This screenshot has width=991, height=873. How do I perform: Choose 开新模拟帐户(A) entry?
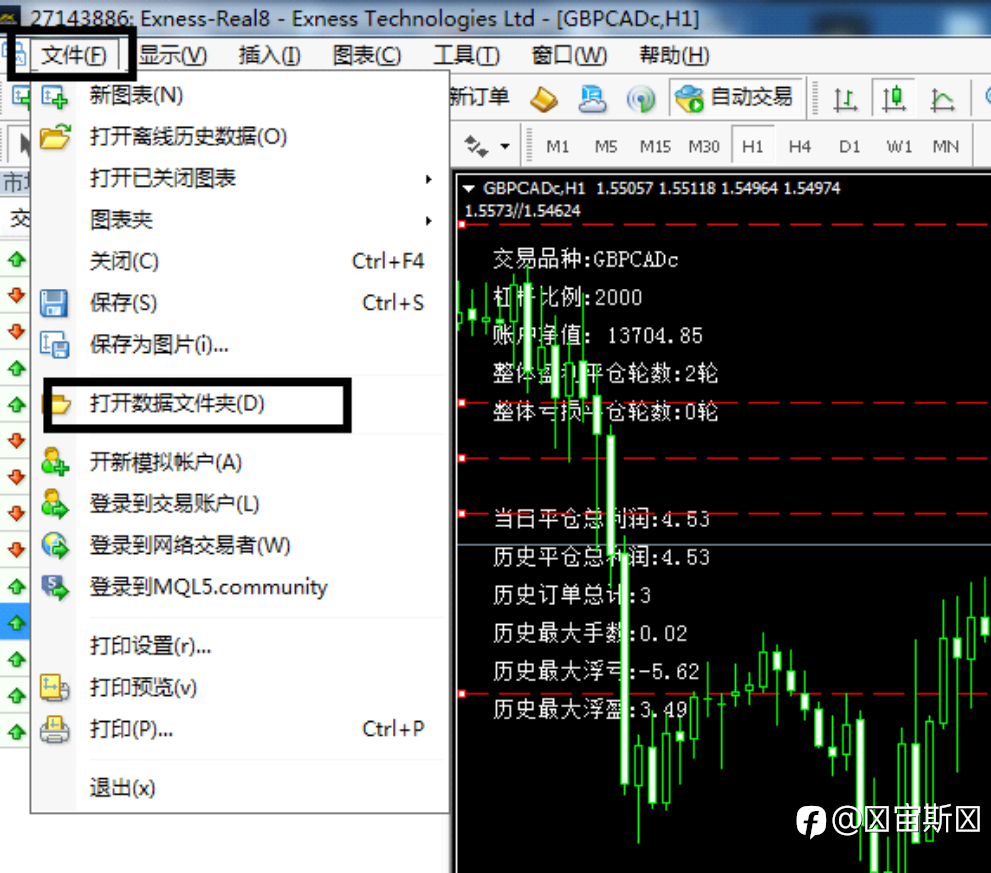240,462
